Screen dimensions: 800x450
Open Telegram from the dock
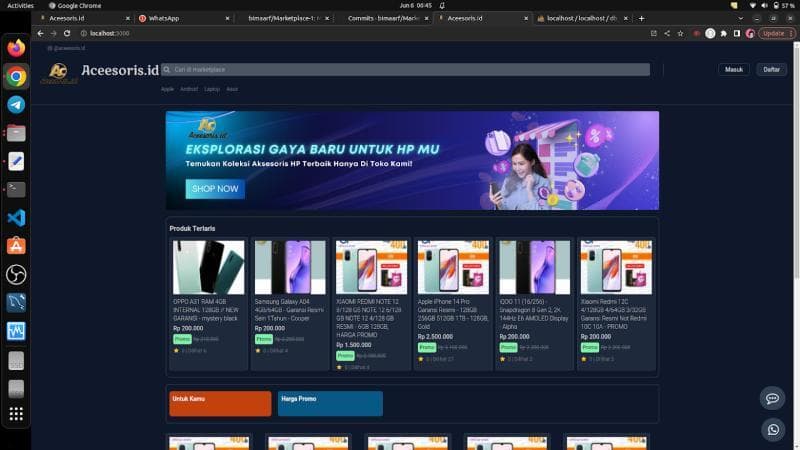click(x=16, y=105)
